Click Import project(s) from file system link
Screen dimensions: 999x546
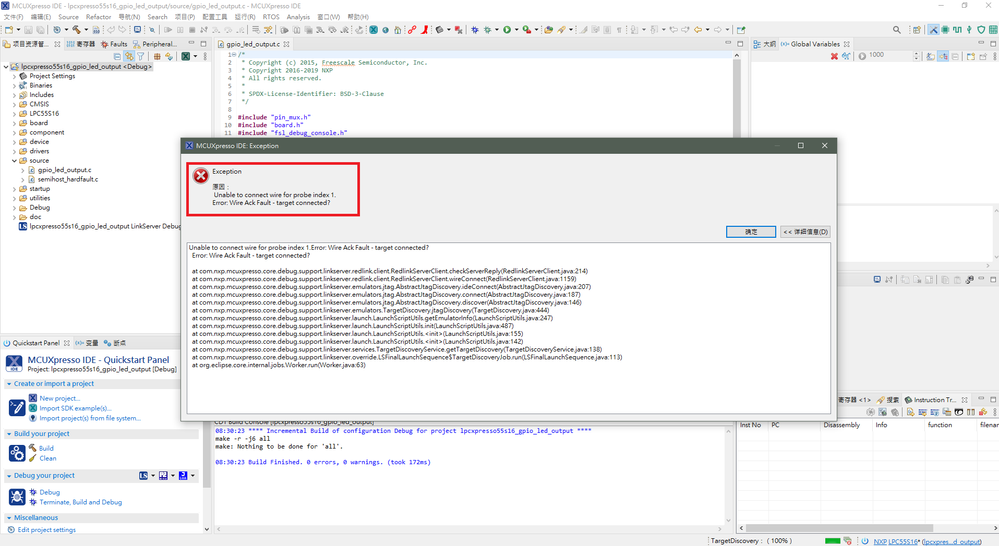click(90, 419)
